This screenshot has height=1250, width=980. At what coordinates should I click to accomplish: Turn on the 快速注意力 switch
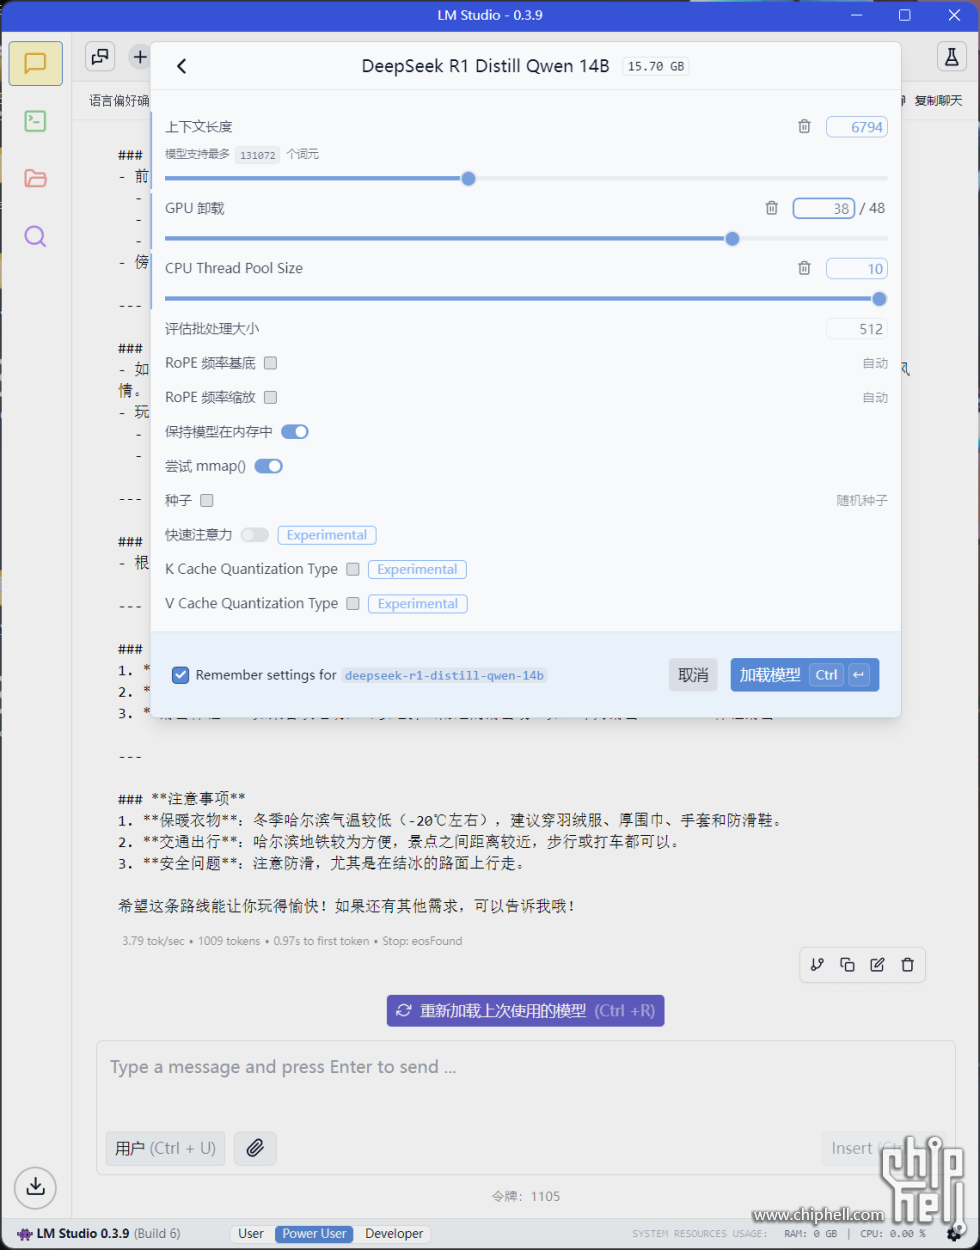pos(255,535)
